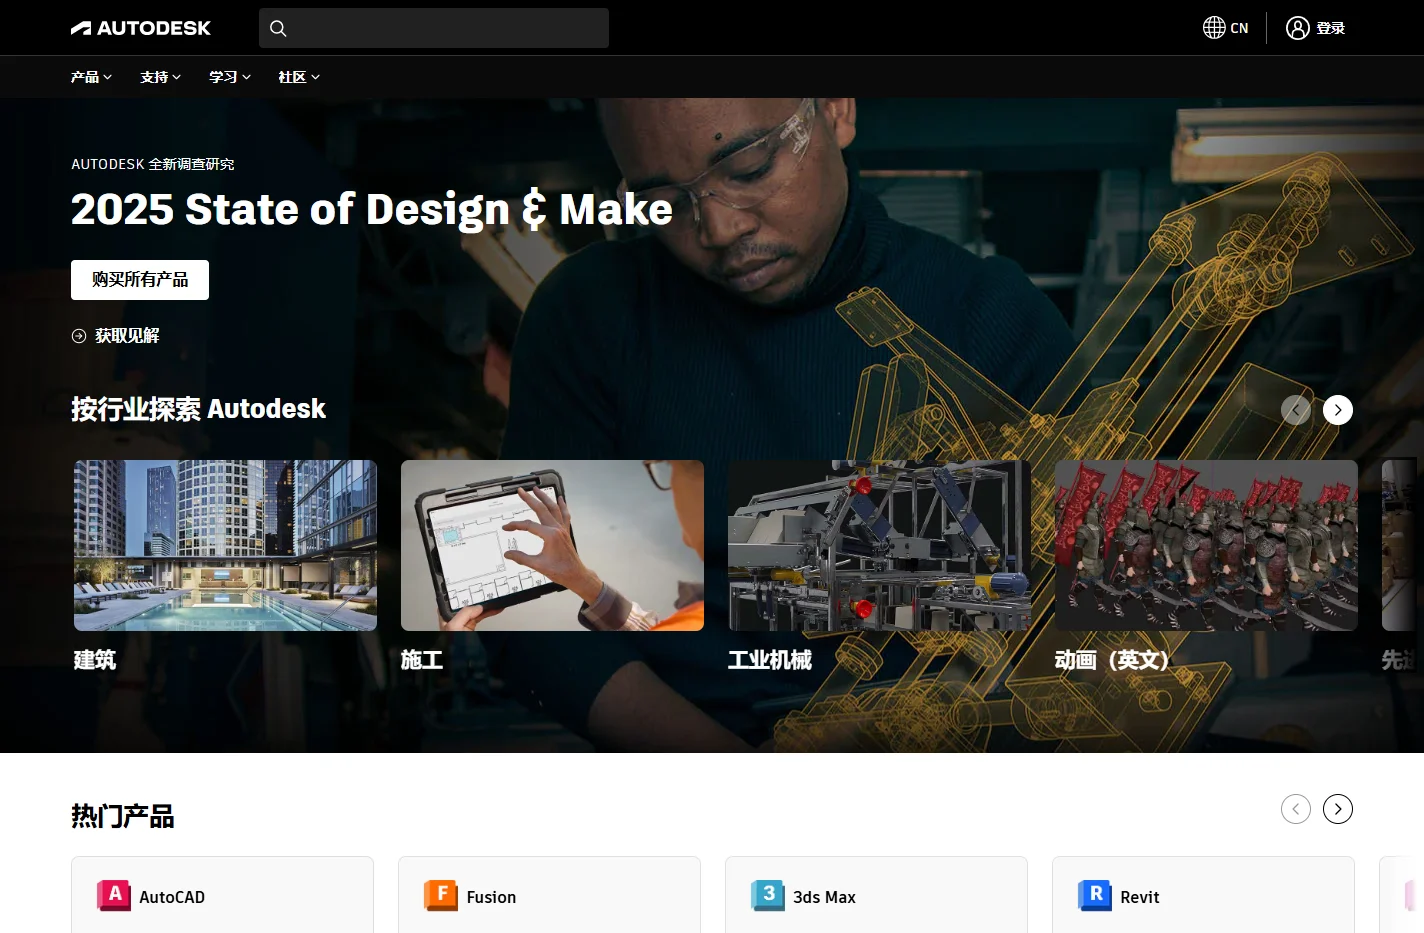The width and height of the screenshot is (1424, 933).
Task: Click the 3ds Max product icon
Action: click(768, 895)
